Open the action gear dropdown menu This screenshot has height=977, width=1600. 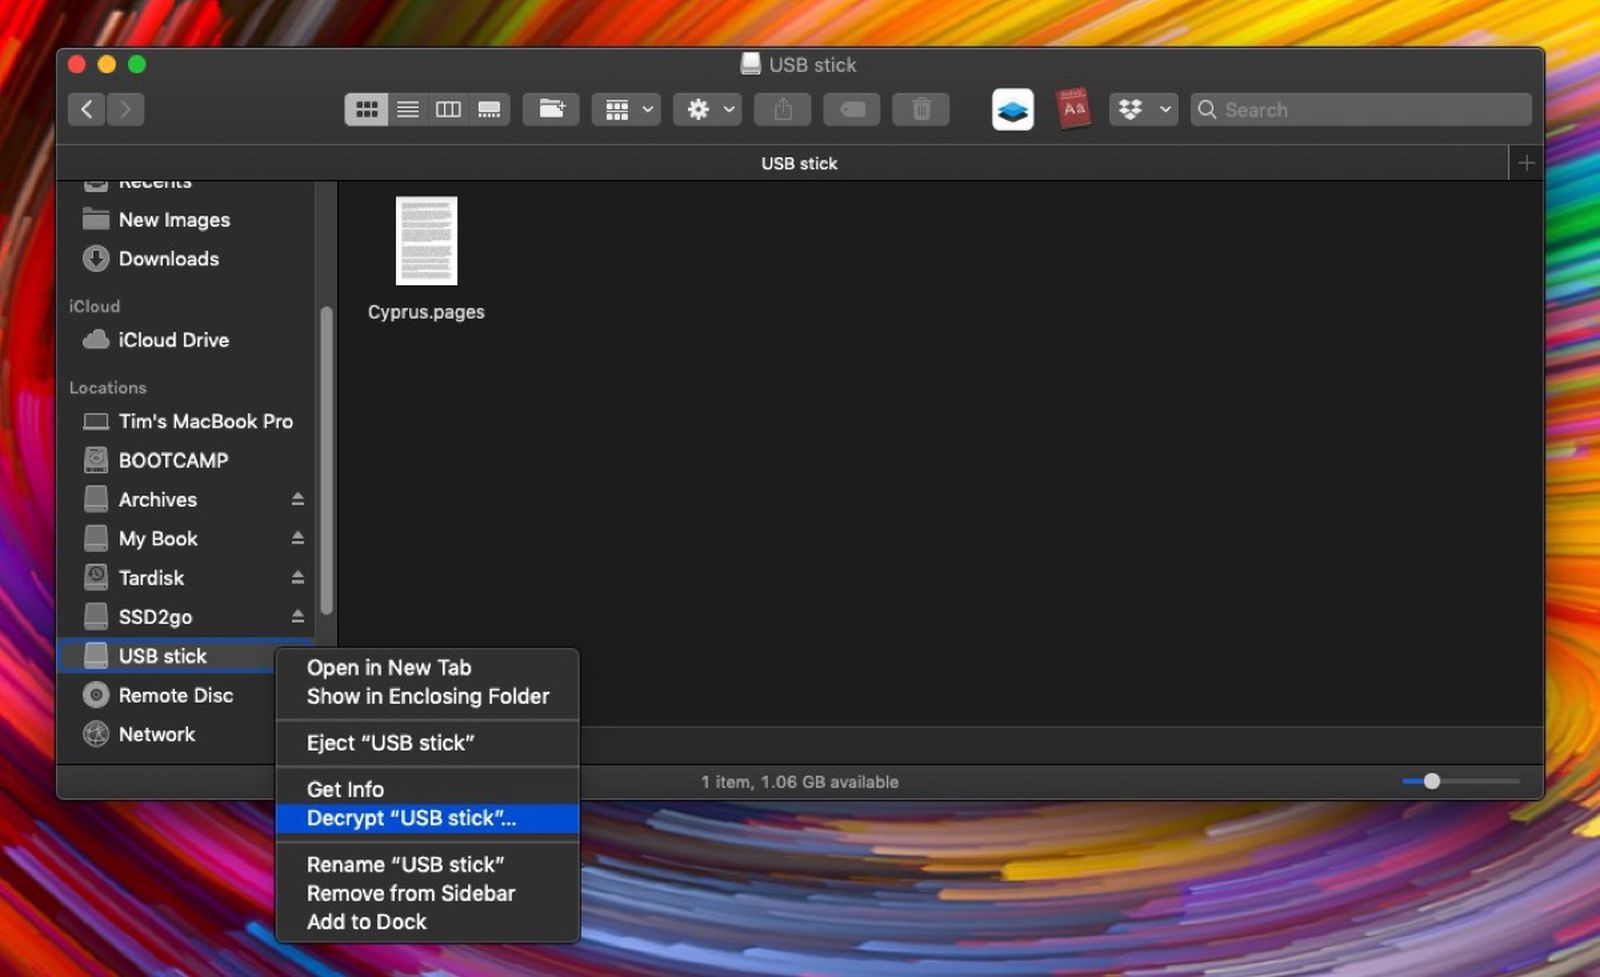(707, 109)
